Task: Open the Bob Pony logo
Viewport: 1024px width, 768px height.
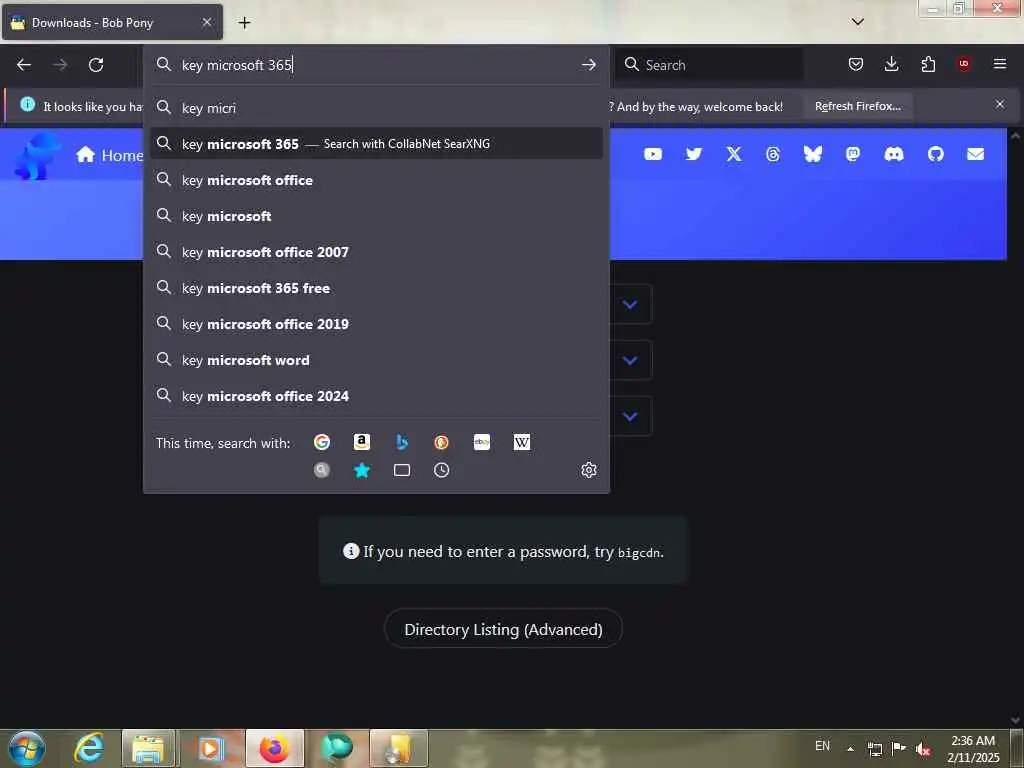Action: click(x=37, y=155)
